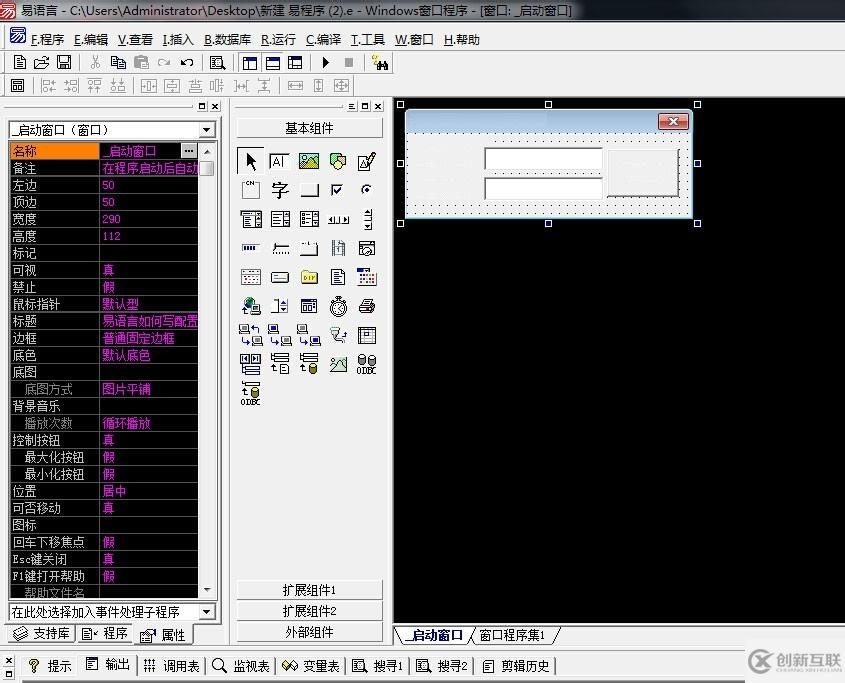Open the R.运行 menu

pos(278,40)
